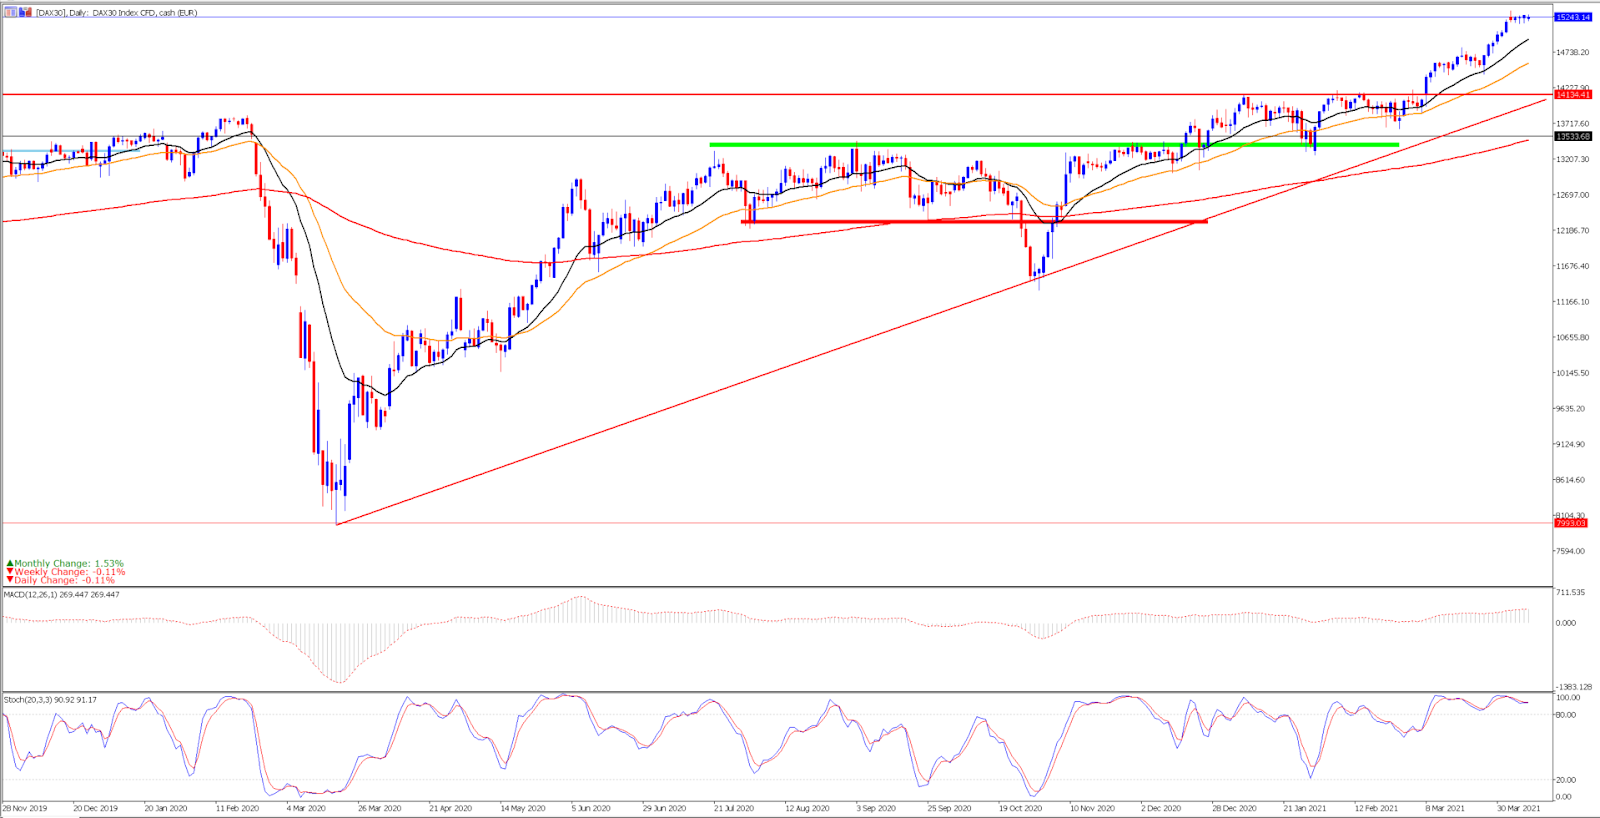Click the 14 May 2020 date label
Viewport: 1600px width, 818px height.
click(x=523, y=808)
